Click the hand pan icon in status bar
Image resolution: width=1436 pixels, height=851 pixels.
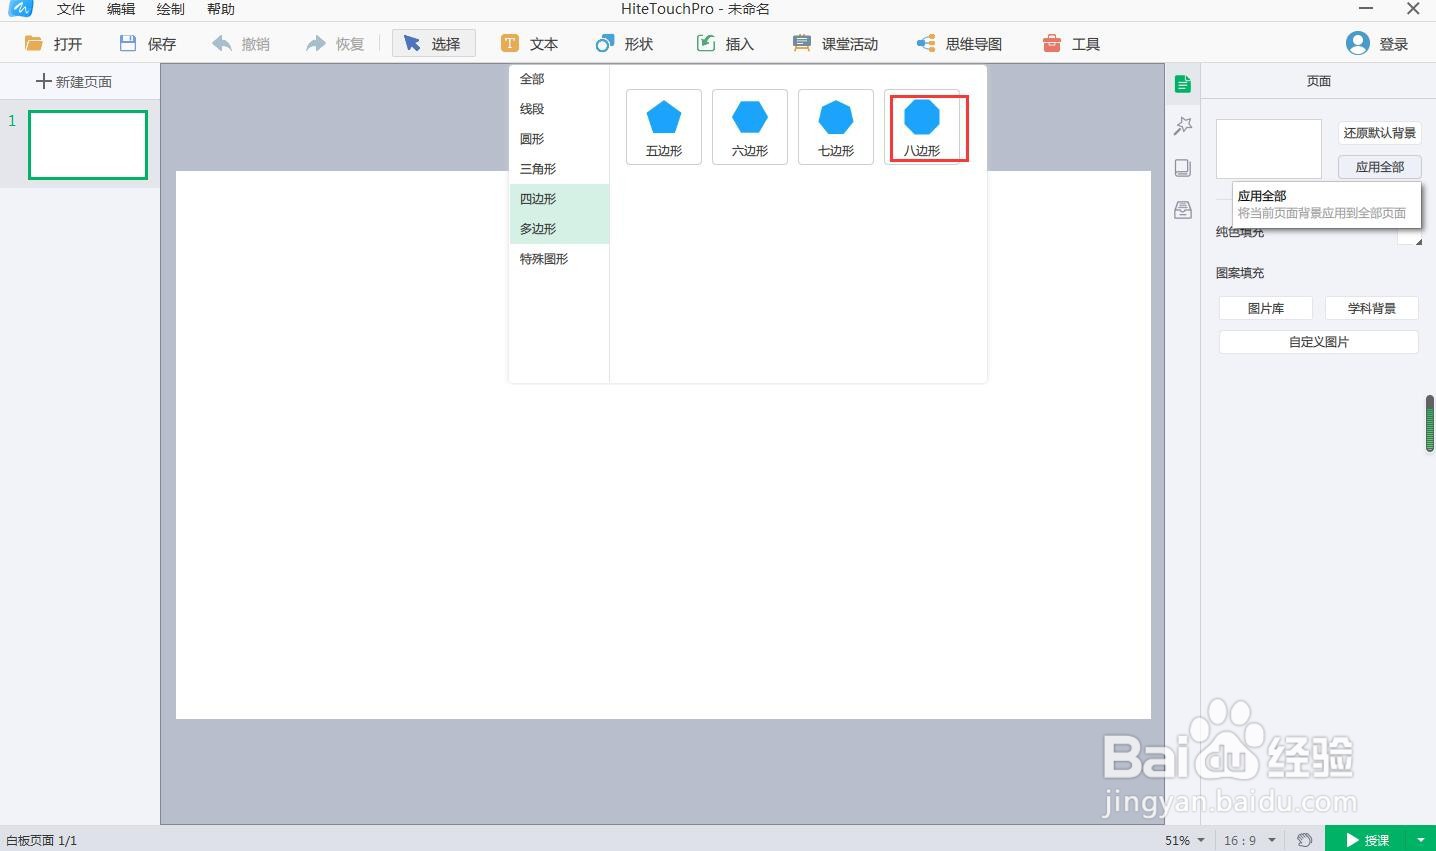click(1304, 840)
